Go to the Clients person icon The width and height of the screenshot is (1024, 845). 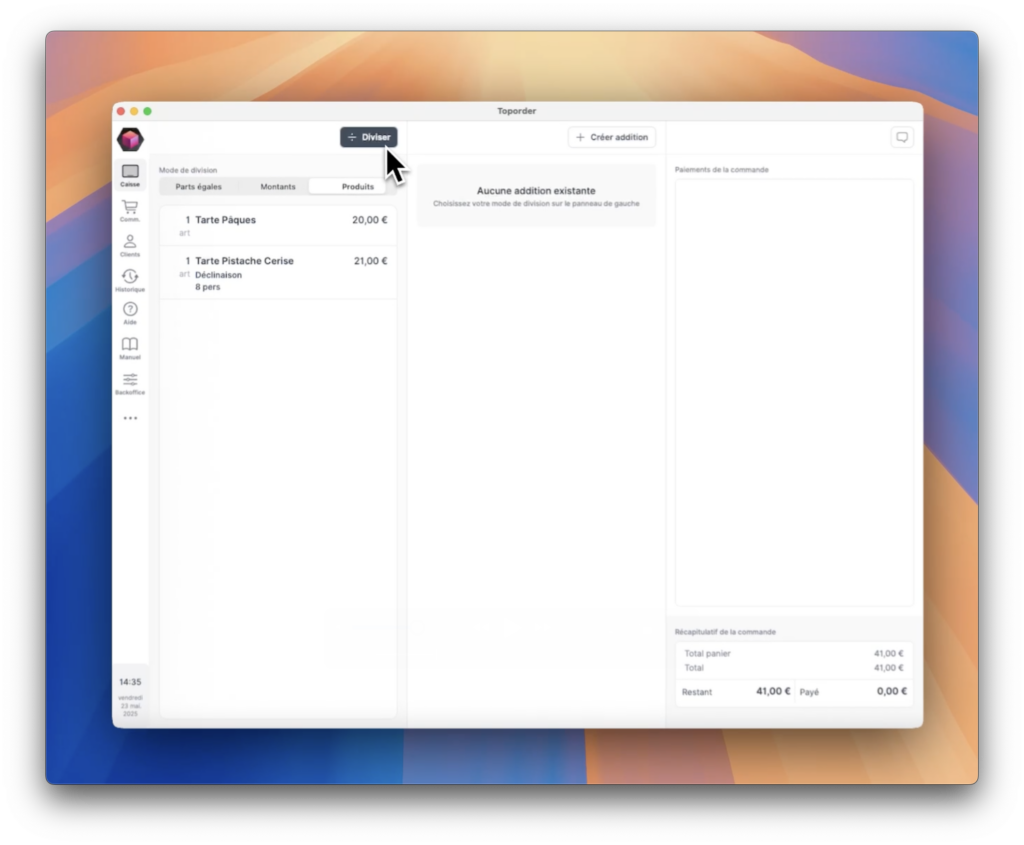(130, 242)
